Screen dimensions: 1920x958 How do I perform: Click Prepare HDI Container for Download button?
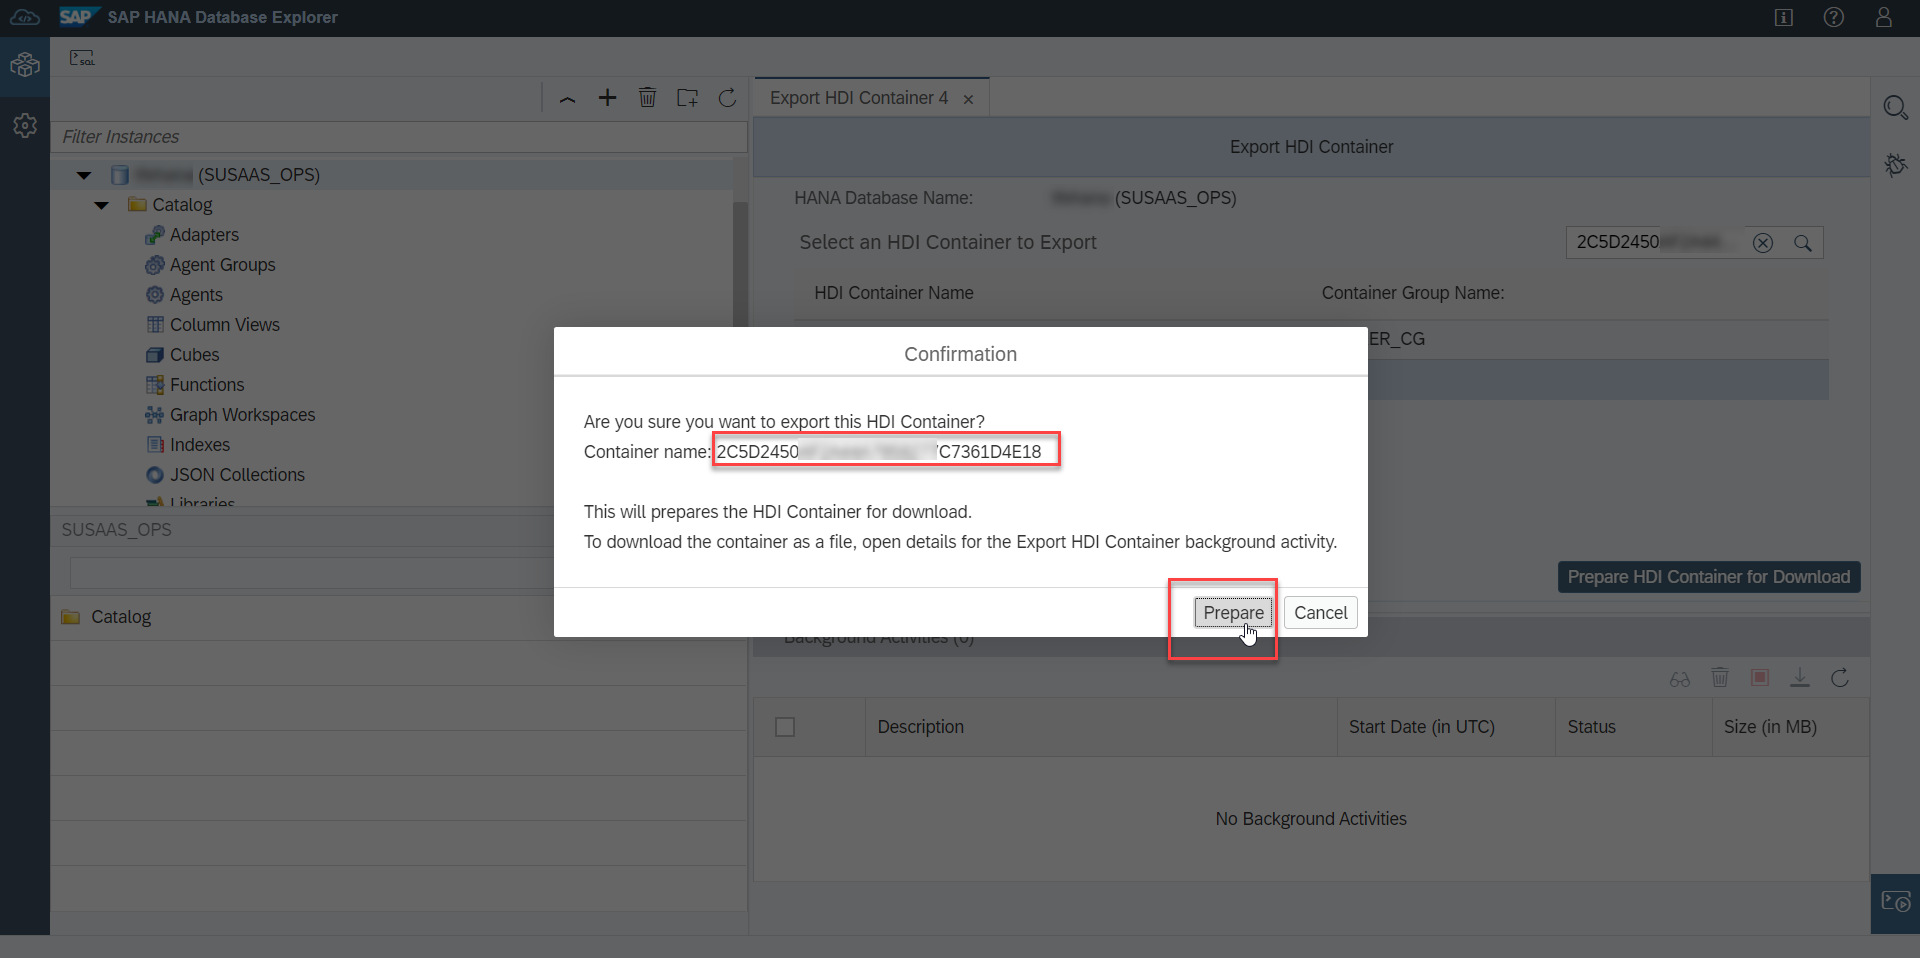click(1708, 577)
